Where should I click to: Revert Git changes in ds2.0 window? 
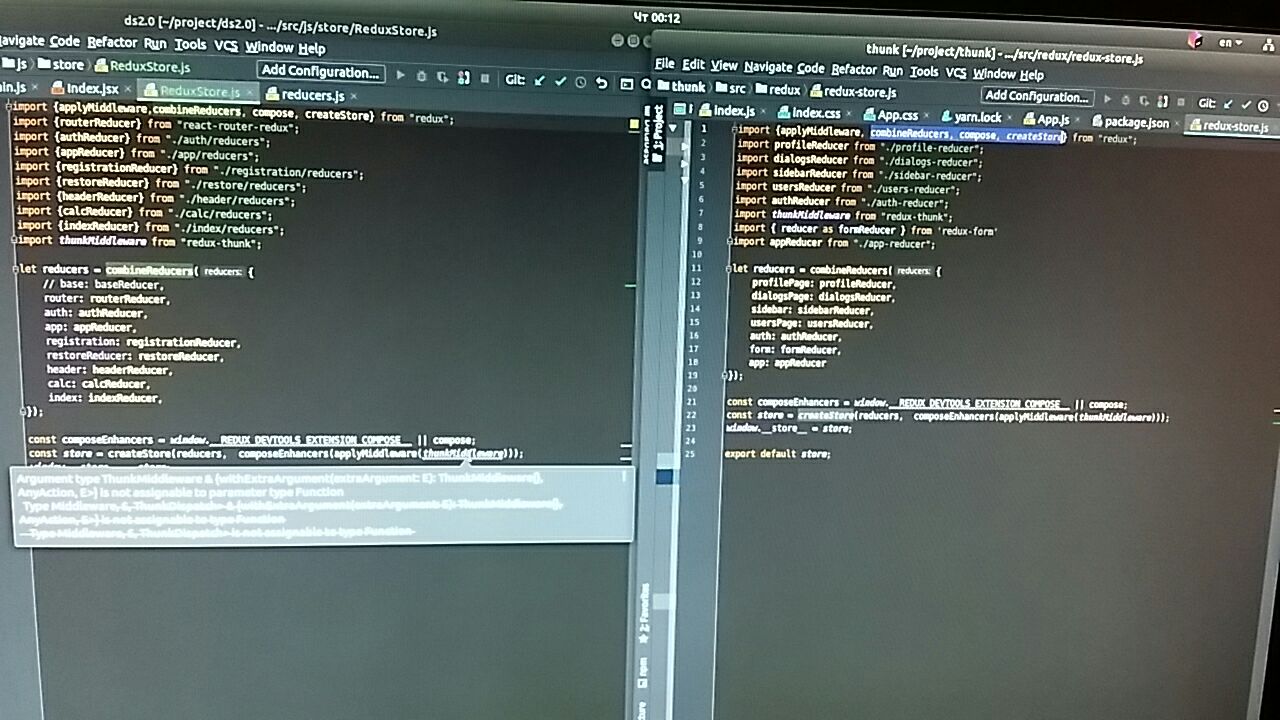coord(602,83)
